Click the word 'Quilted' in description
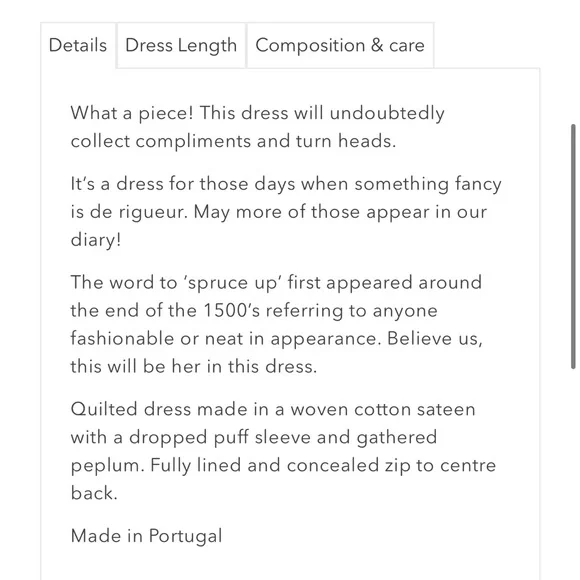580x580 pixels. pos(104,409)
